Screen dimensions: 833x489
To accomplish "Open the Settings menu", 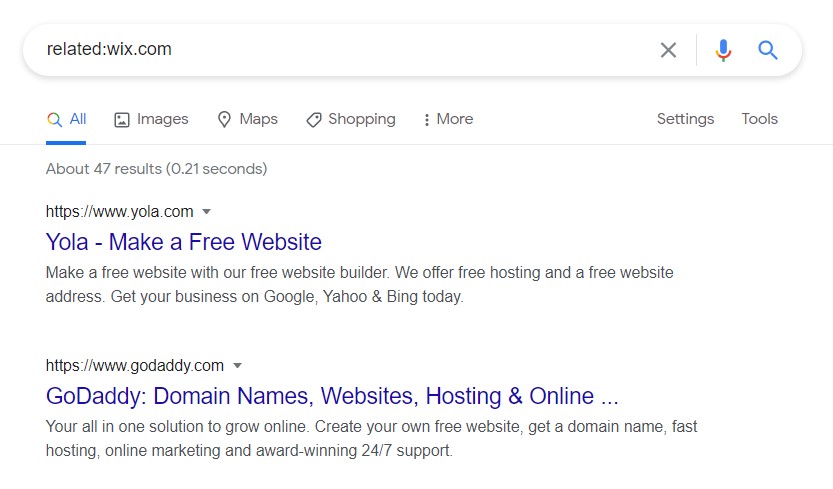I will click(685, 119).
